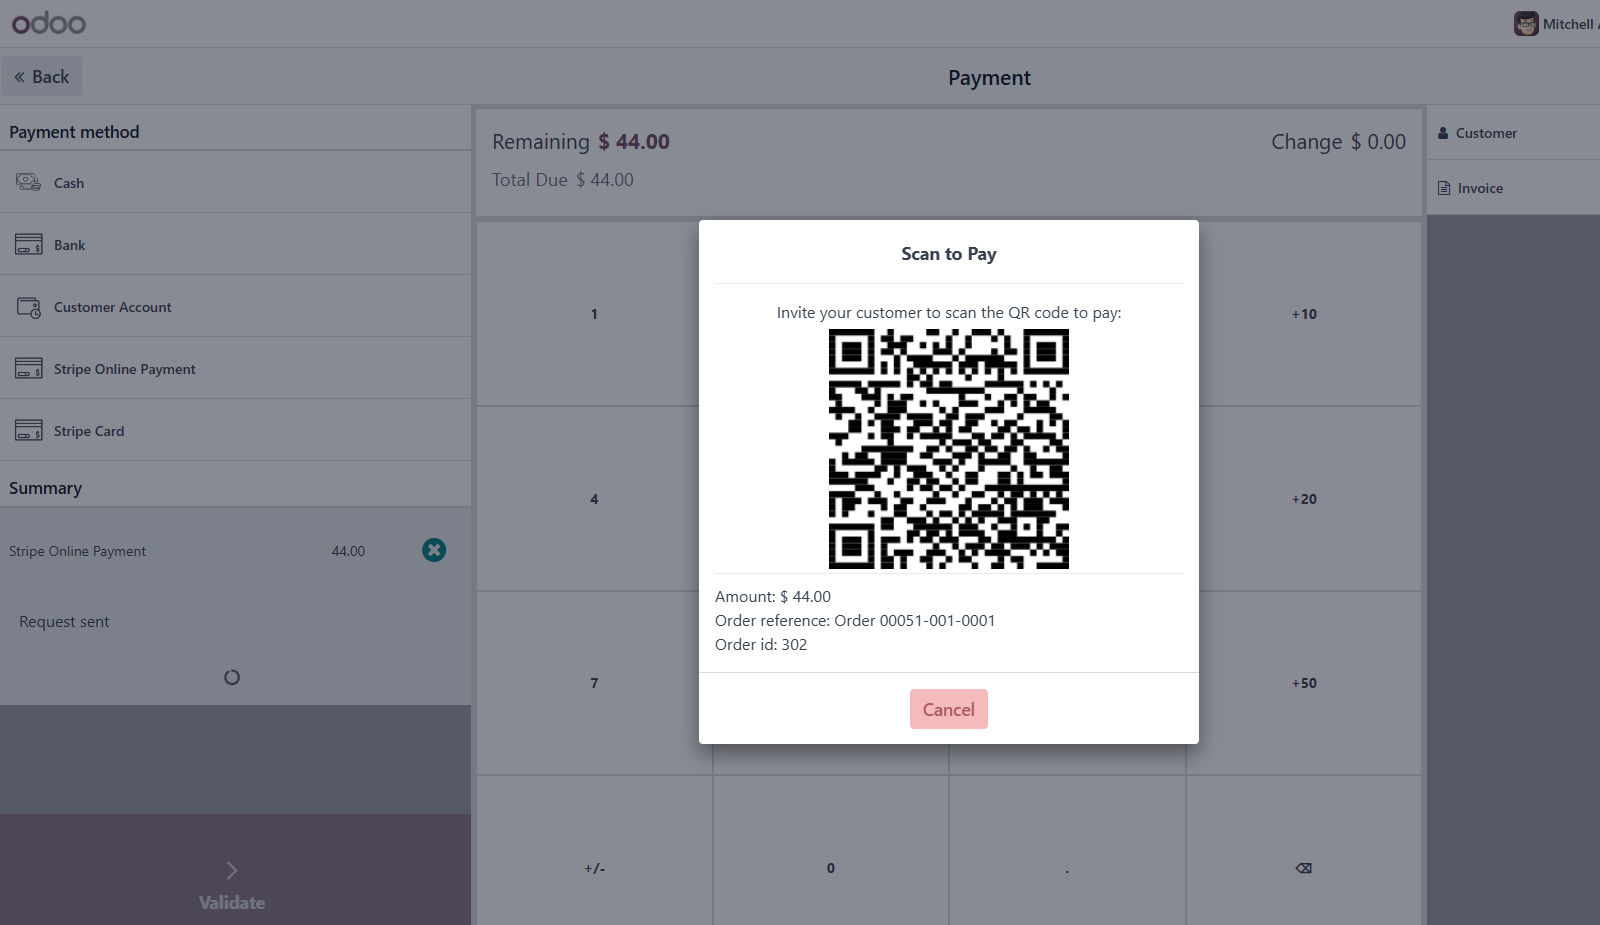Tap numpad key 4
This screenshot has height=925, width=1600.
tap(594, 499)
